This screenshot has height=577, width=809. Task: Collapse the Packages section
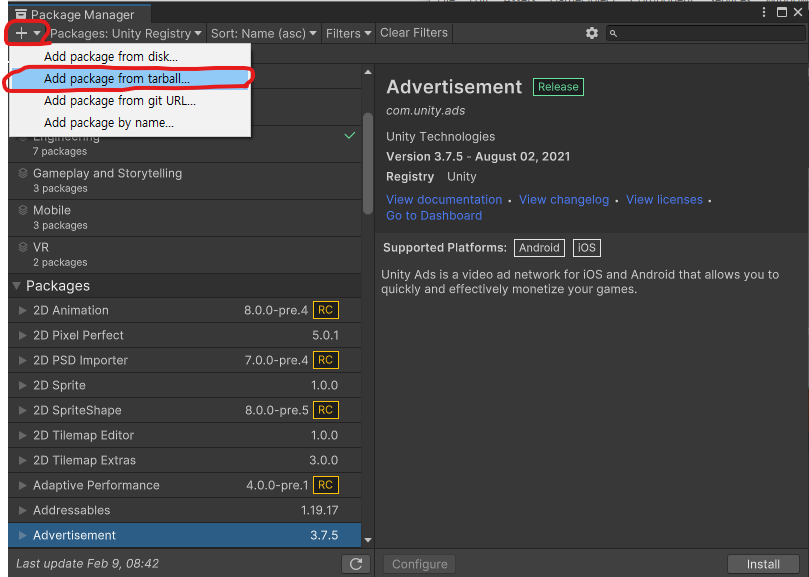(x=17, y=285)
